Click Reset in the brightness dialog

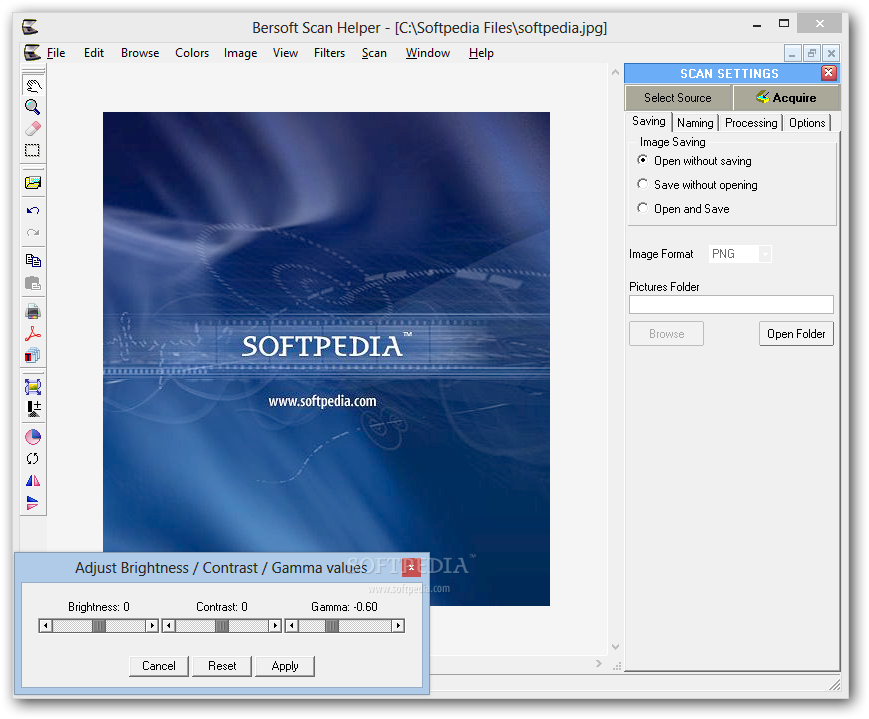222,666
